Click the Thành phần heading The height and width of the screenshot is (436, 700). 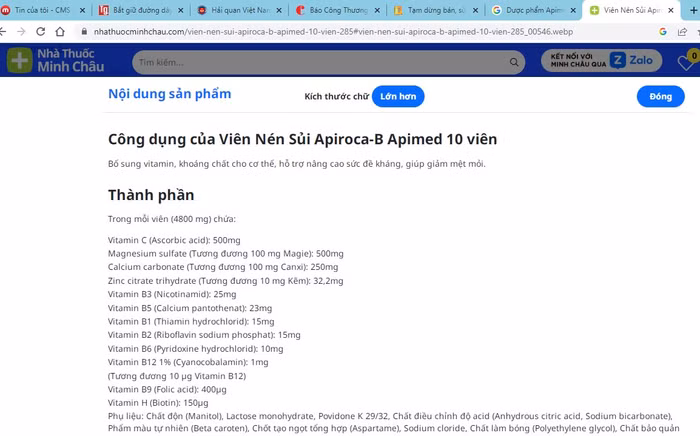point(151,195)
